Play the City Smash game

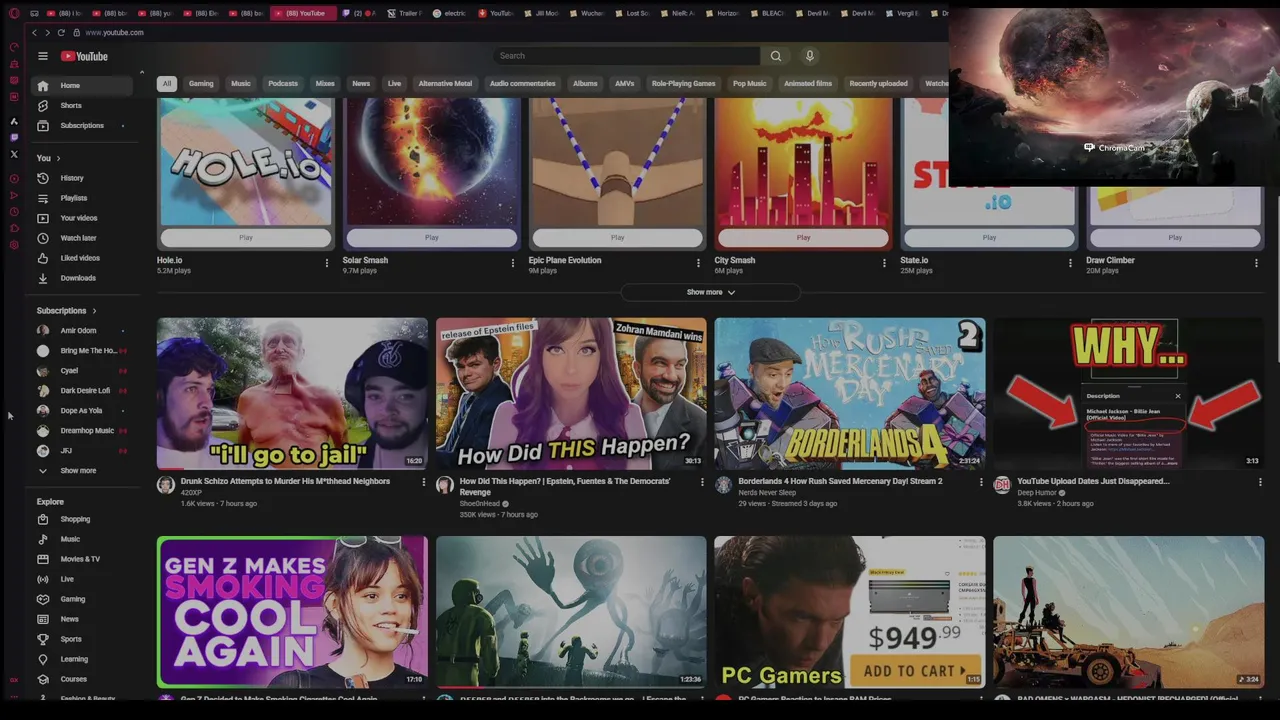(803, 238)
